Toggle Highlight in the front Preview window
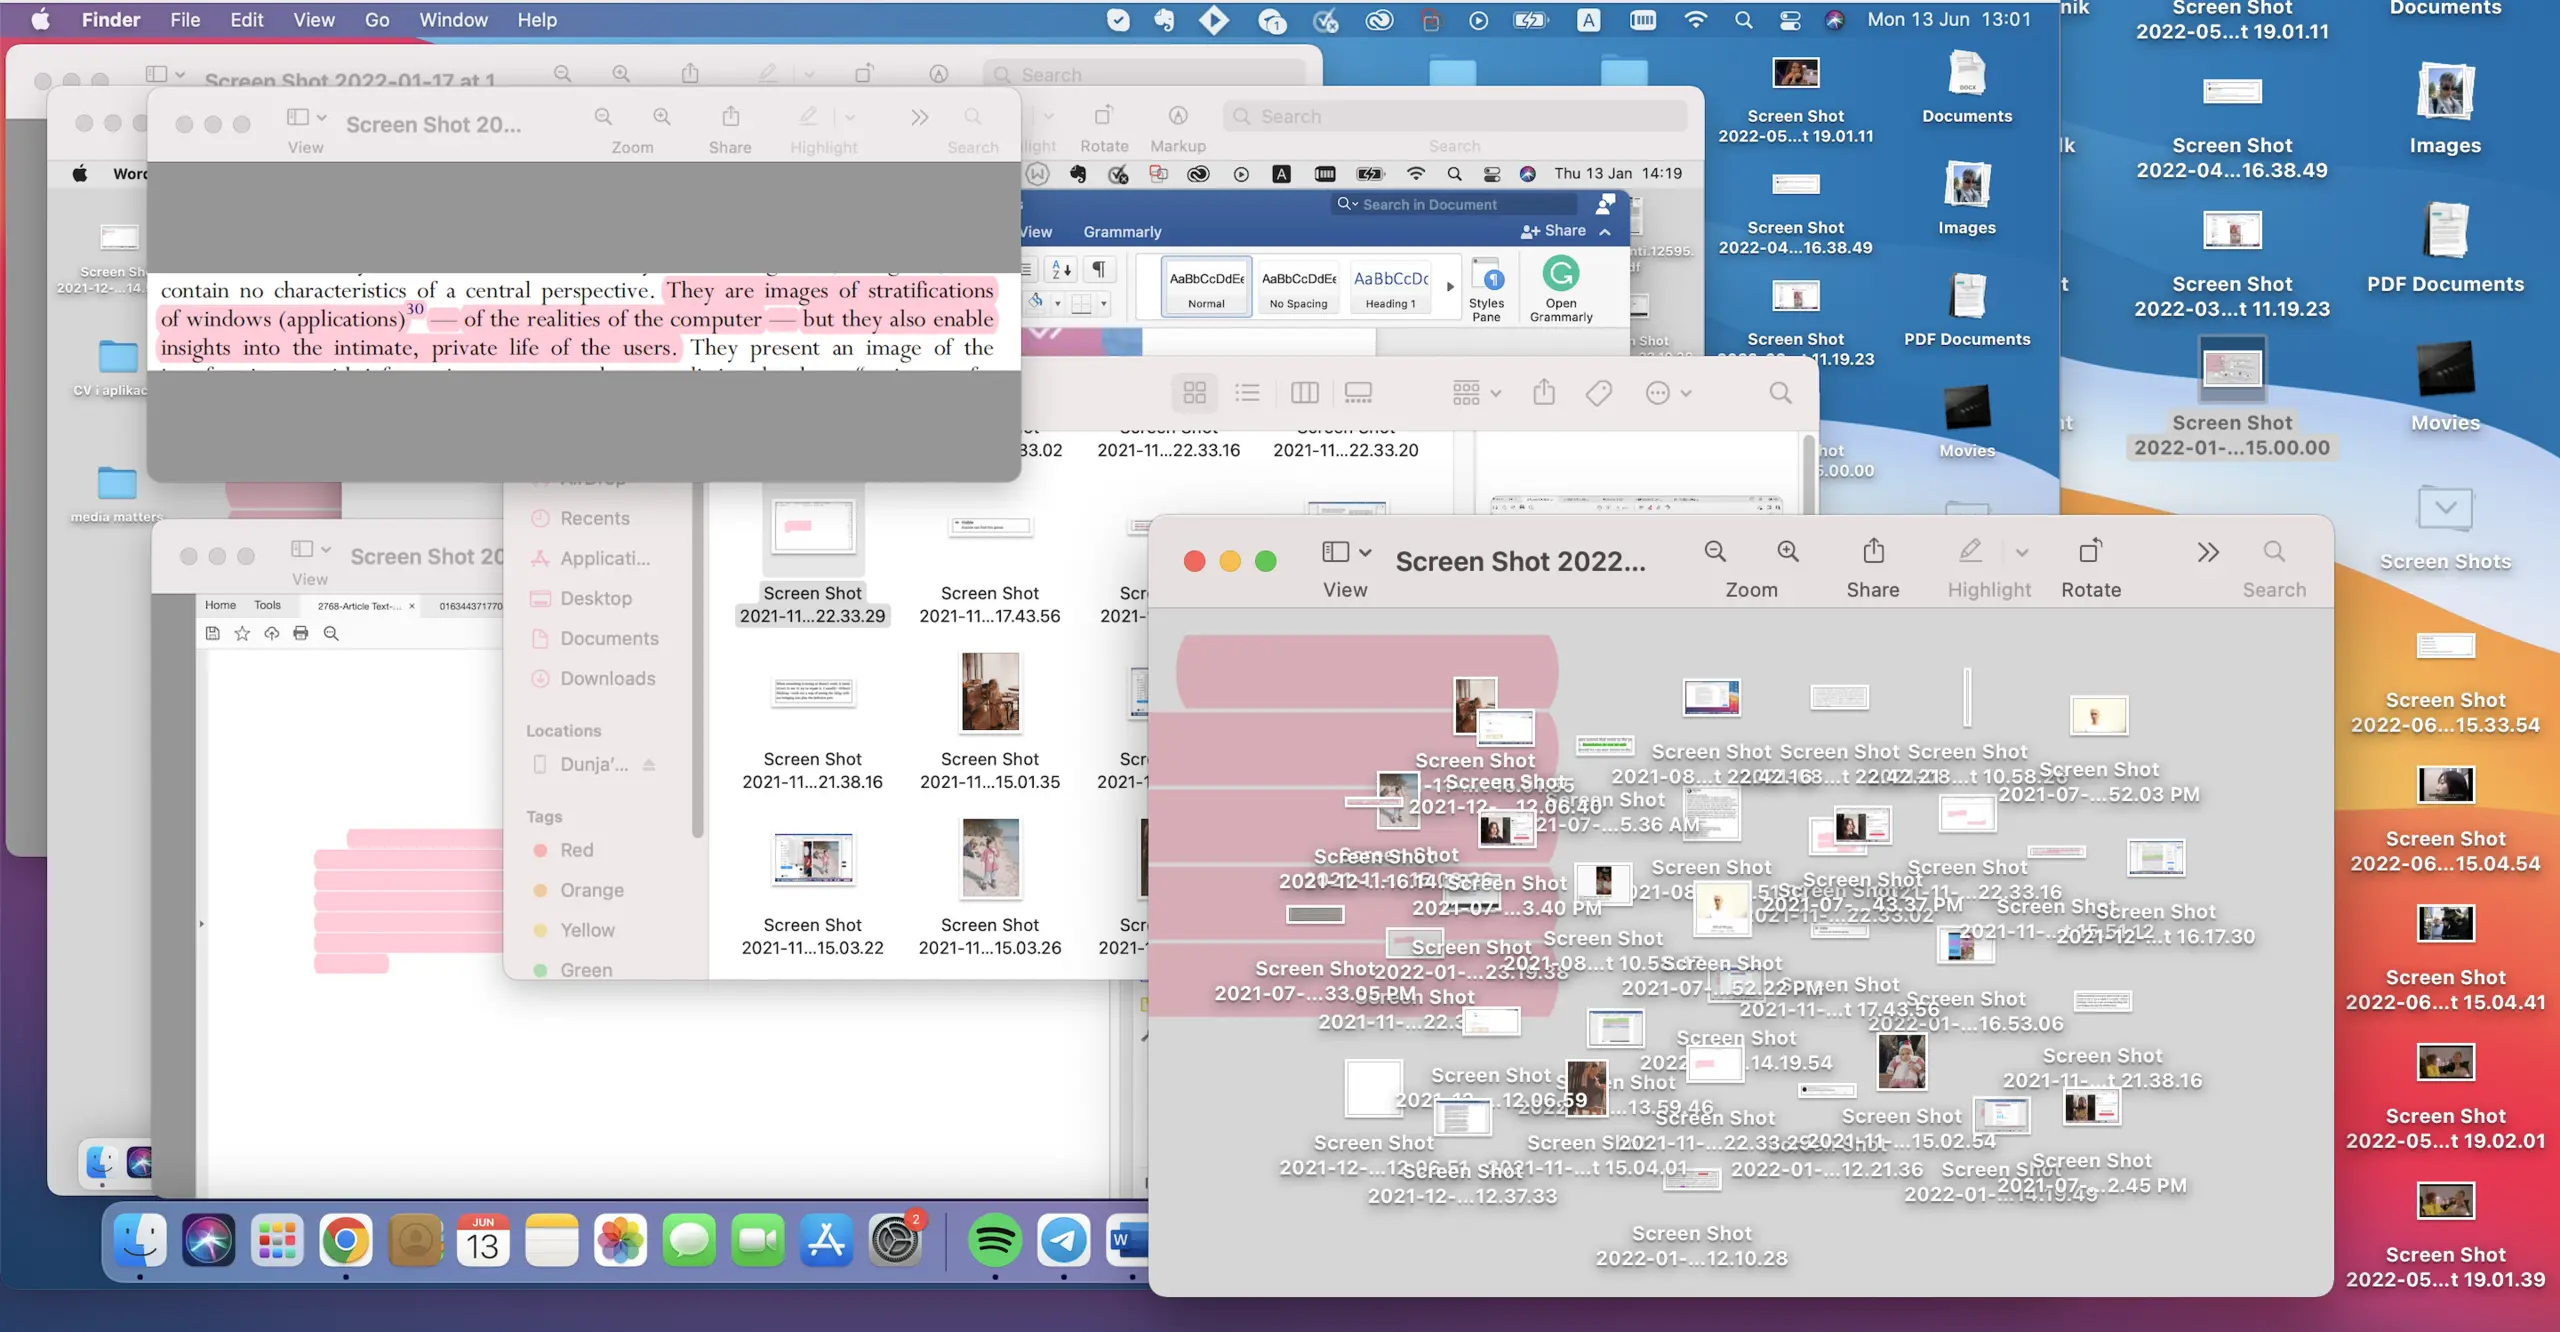The width and height of the screenshot is (2560, 1332). coord(1969,552)
